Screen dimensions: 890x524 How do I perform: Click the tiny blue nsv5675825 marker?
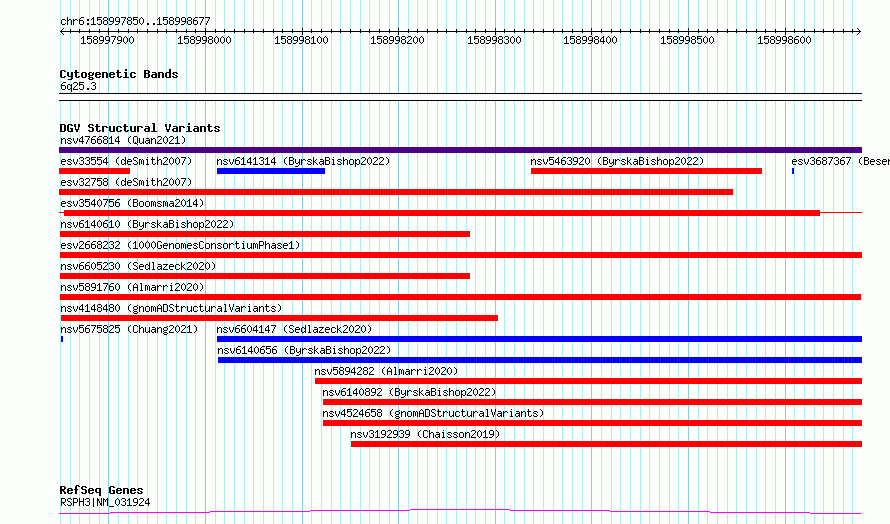tap(62, 339)
